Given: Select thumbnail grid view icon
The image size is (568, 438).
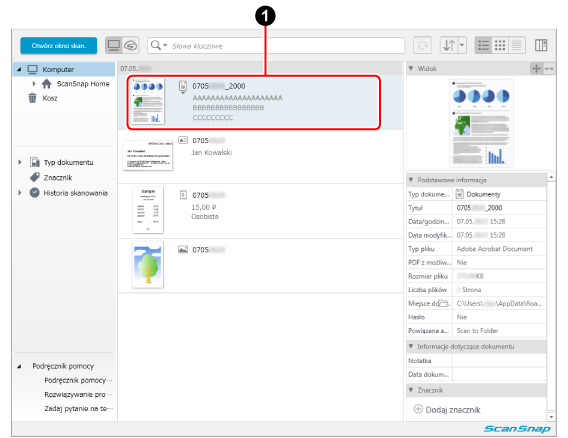Looking at the screenshot, I should (500, 46).
